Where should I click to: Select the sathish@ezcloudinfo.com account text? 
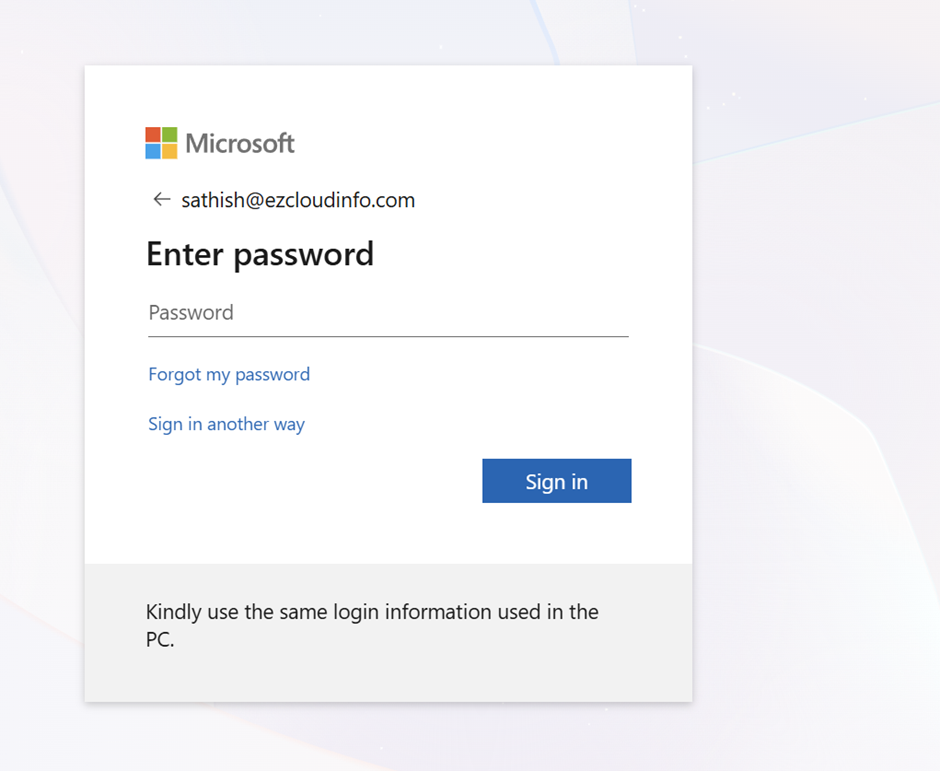tap(298, 200)
